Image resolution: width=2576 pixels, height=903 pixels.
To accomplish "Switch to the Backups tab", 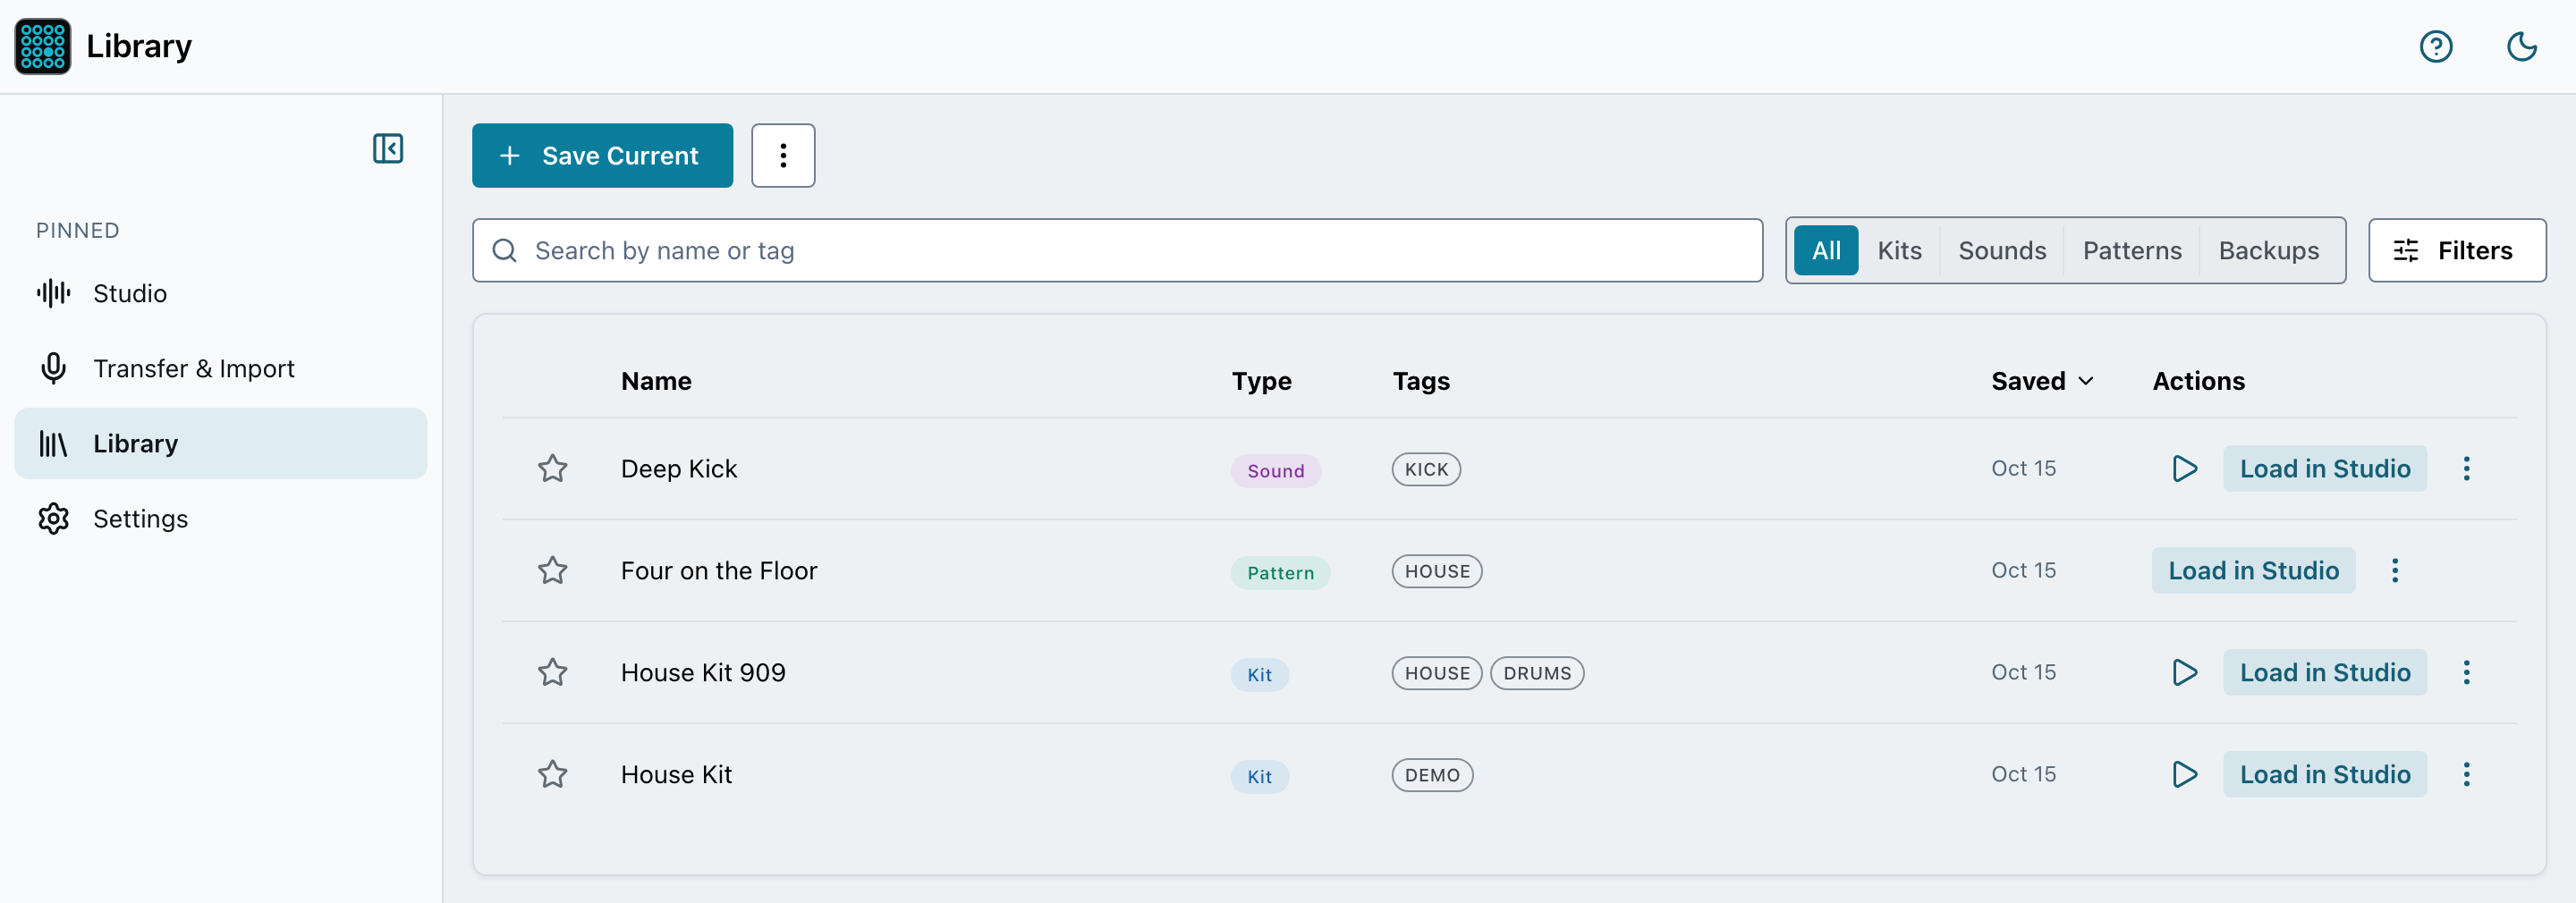I will click(2268, 250).
